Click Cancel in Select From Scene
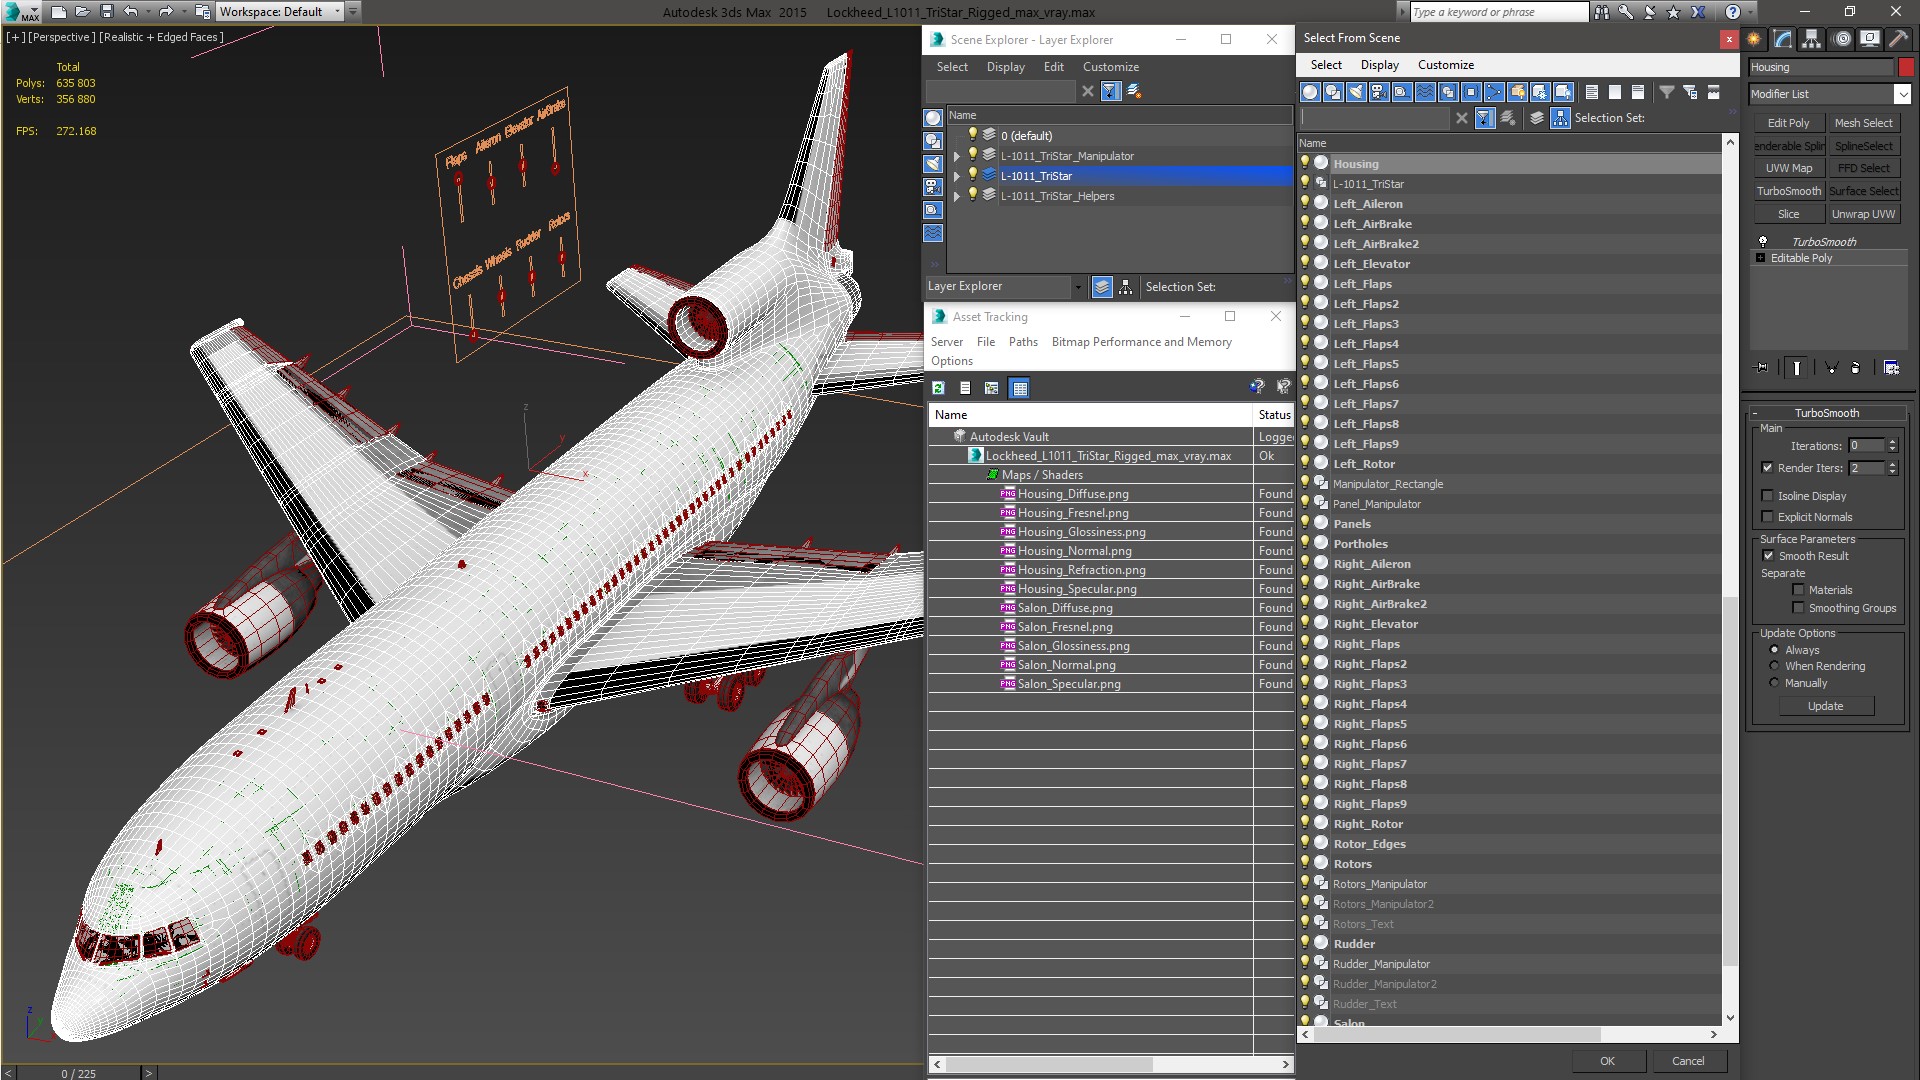 pyautogui.click(x=1688, y=1061)
